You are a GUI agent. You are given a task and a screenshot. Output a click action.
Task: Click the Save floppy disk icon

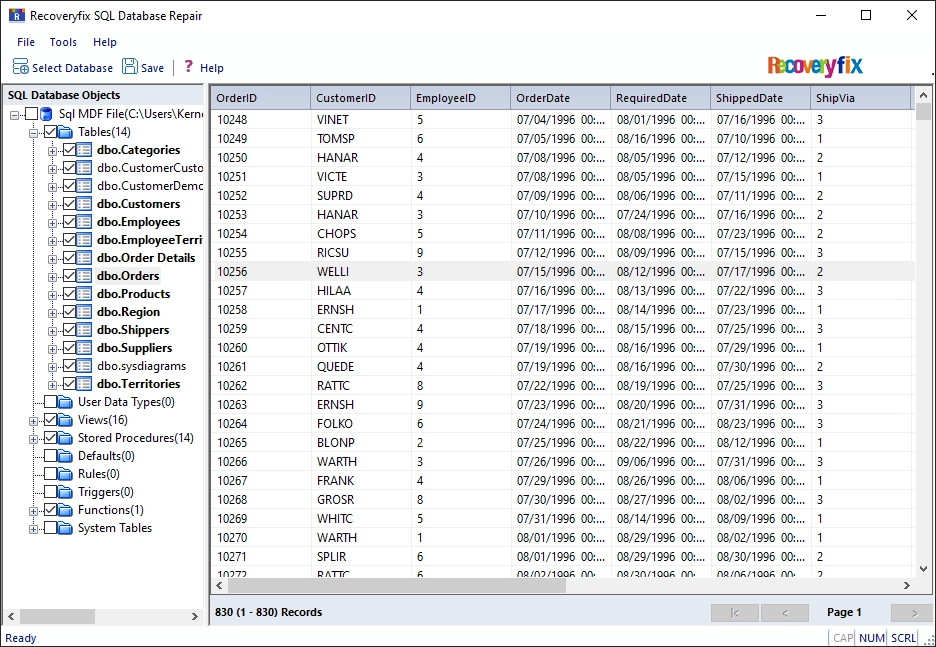(x=130, y=66)
